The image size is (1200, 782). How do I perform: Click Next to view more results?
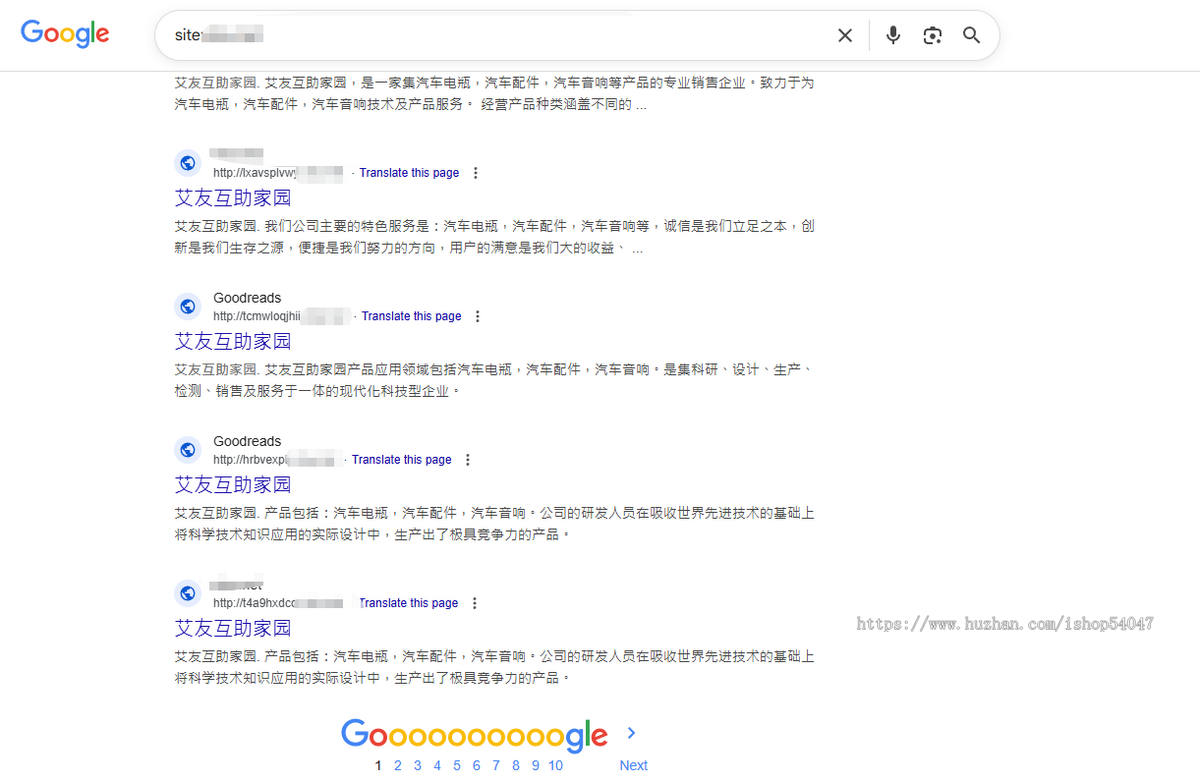click(x=633, y=764)
